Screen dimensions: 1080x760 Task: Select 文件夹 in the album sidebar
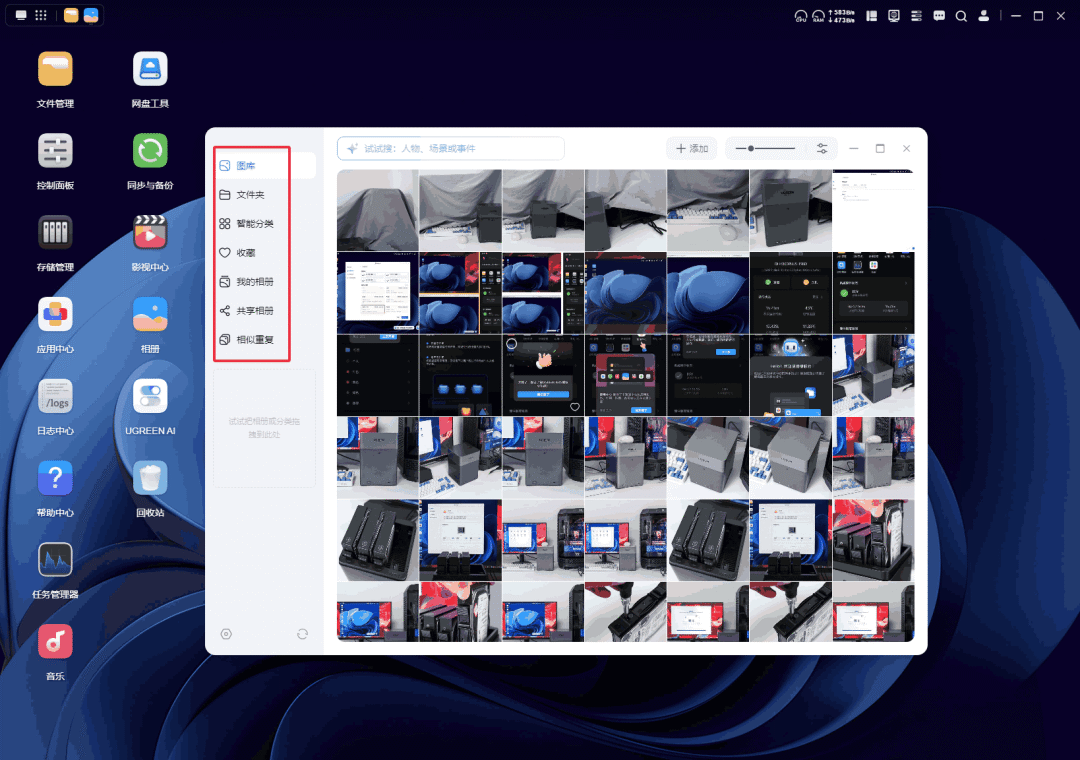pyautogui.click(x=265, y=195)
